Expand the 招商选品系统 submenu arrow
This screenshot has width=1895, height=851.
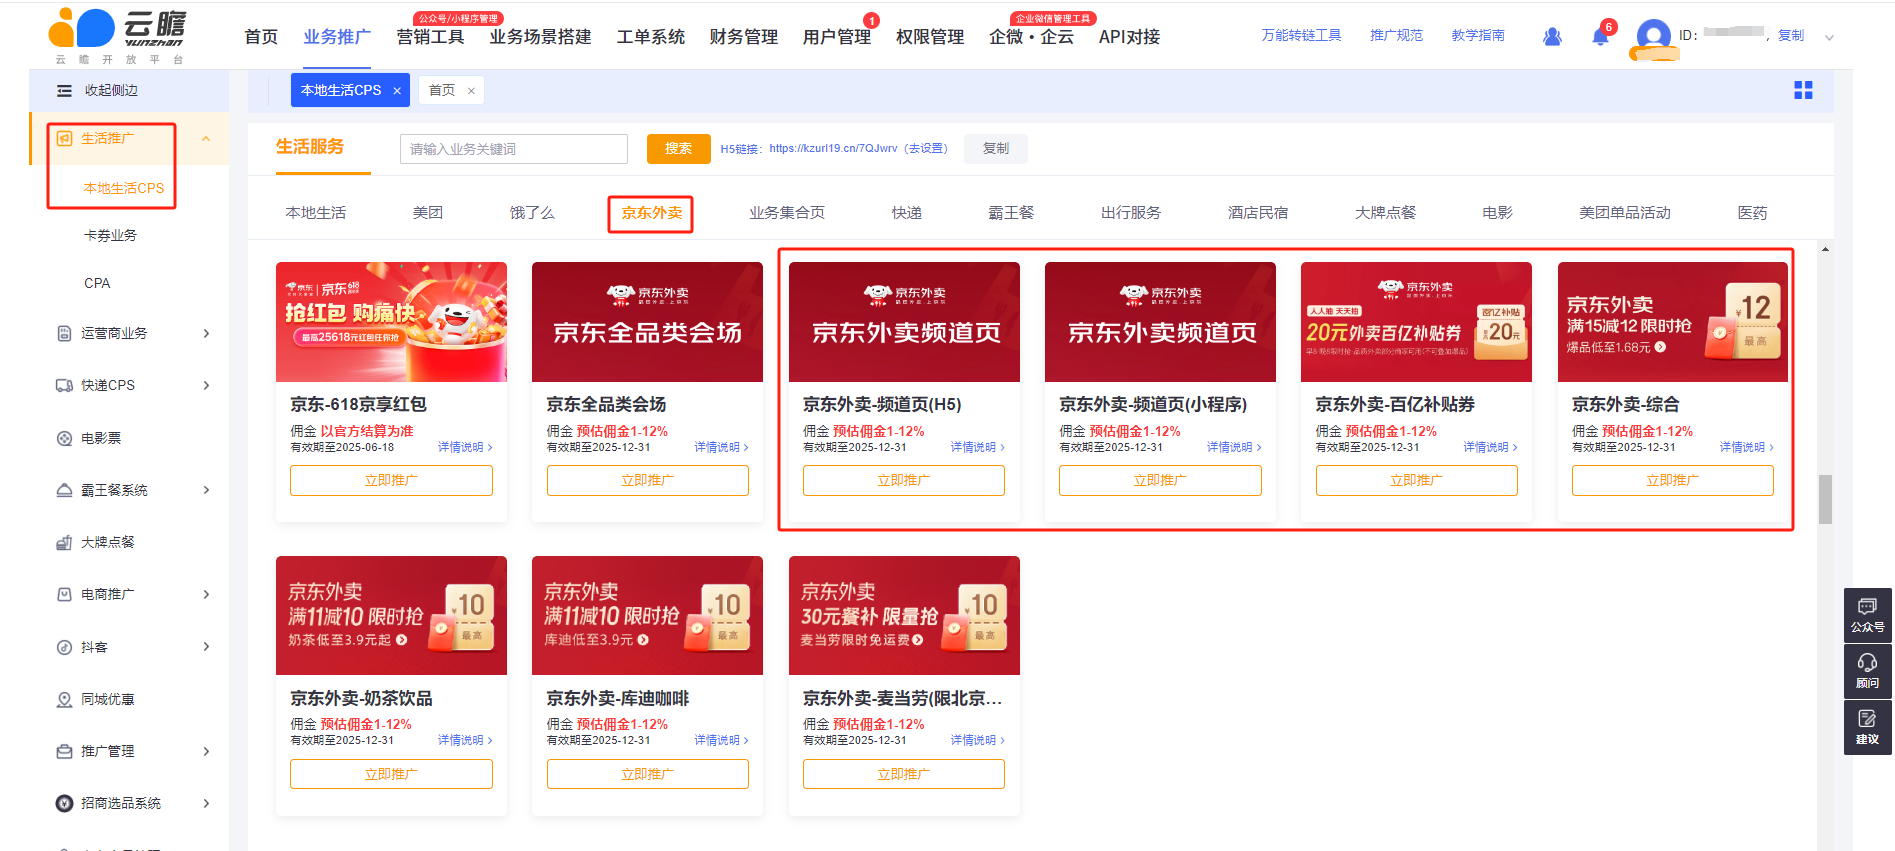pyautogui.click(x=206, y=803)
